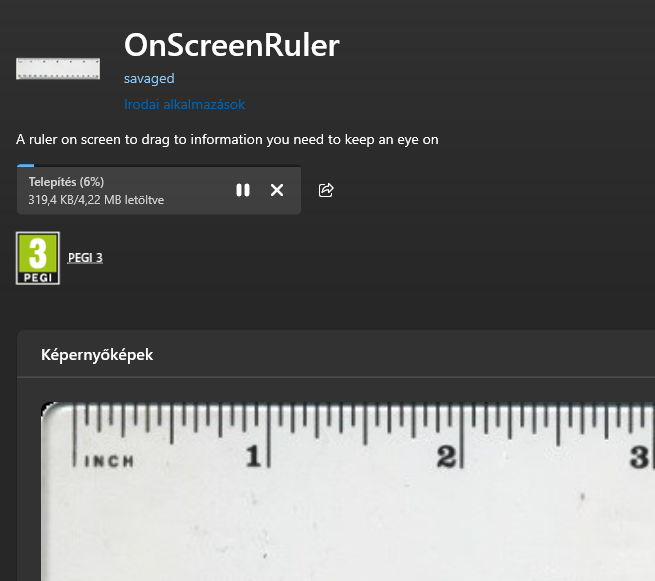The height and width of the screenshot is (581, 655).
Task: Click the OnScreenRuler app logo thumbnail
Action: pyautogui.click(x=58, y=69)
